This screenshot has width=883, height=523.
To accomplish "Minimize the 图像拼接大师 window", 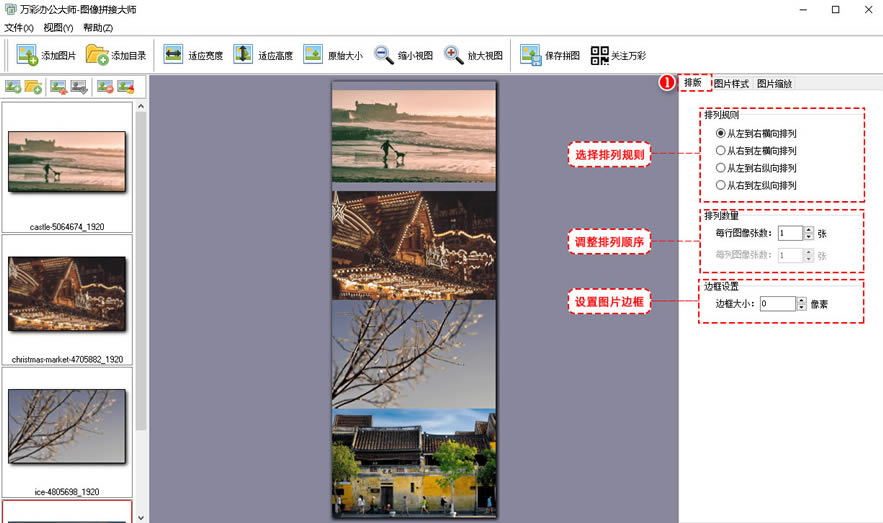I will [x=803, y=10].
